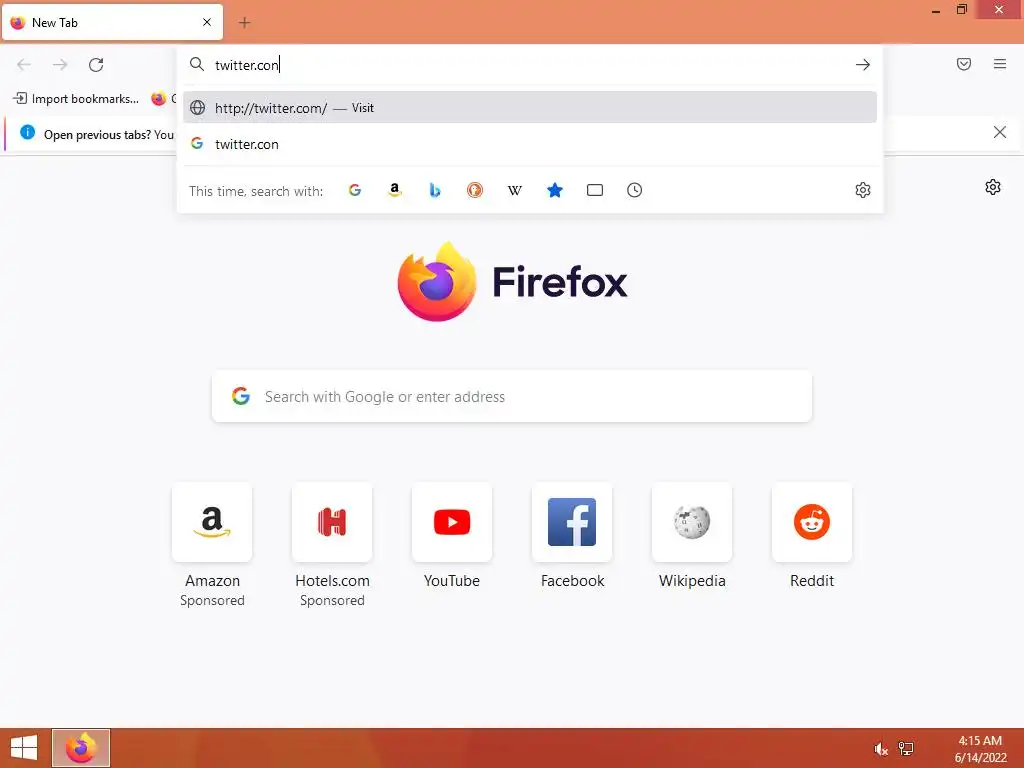Open the New Tab page personalize gear
Viewport: 1024px width, 768px height.
click(x=993, y=187)
